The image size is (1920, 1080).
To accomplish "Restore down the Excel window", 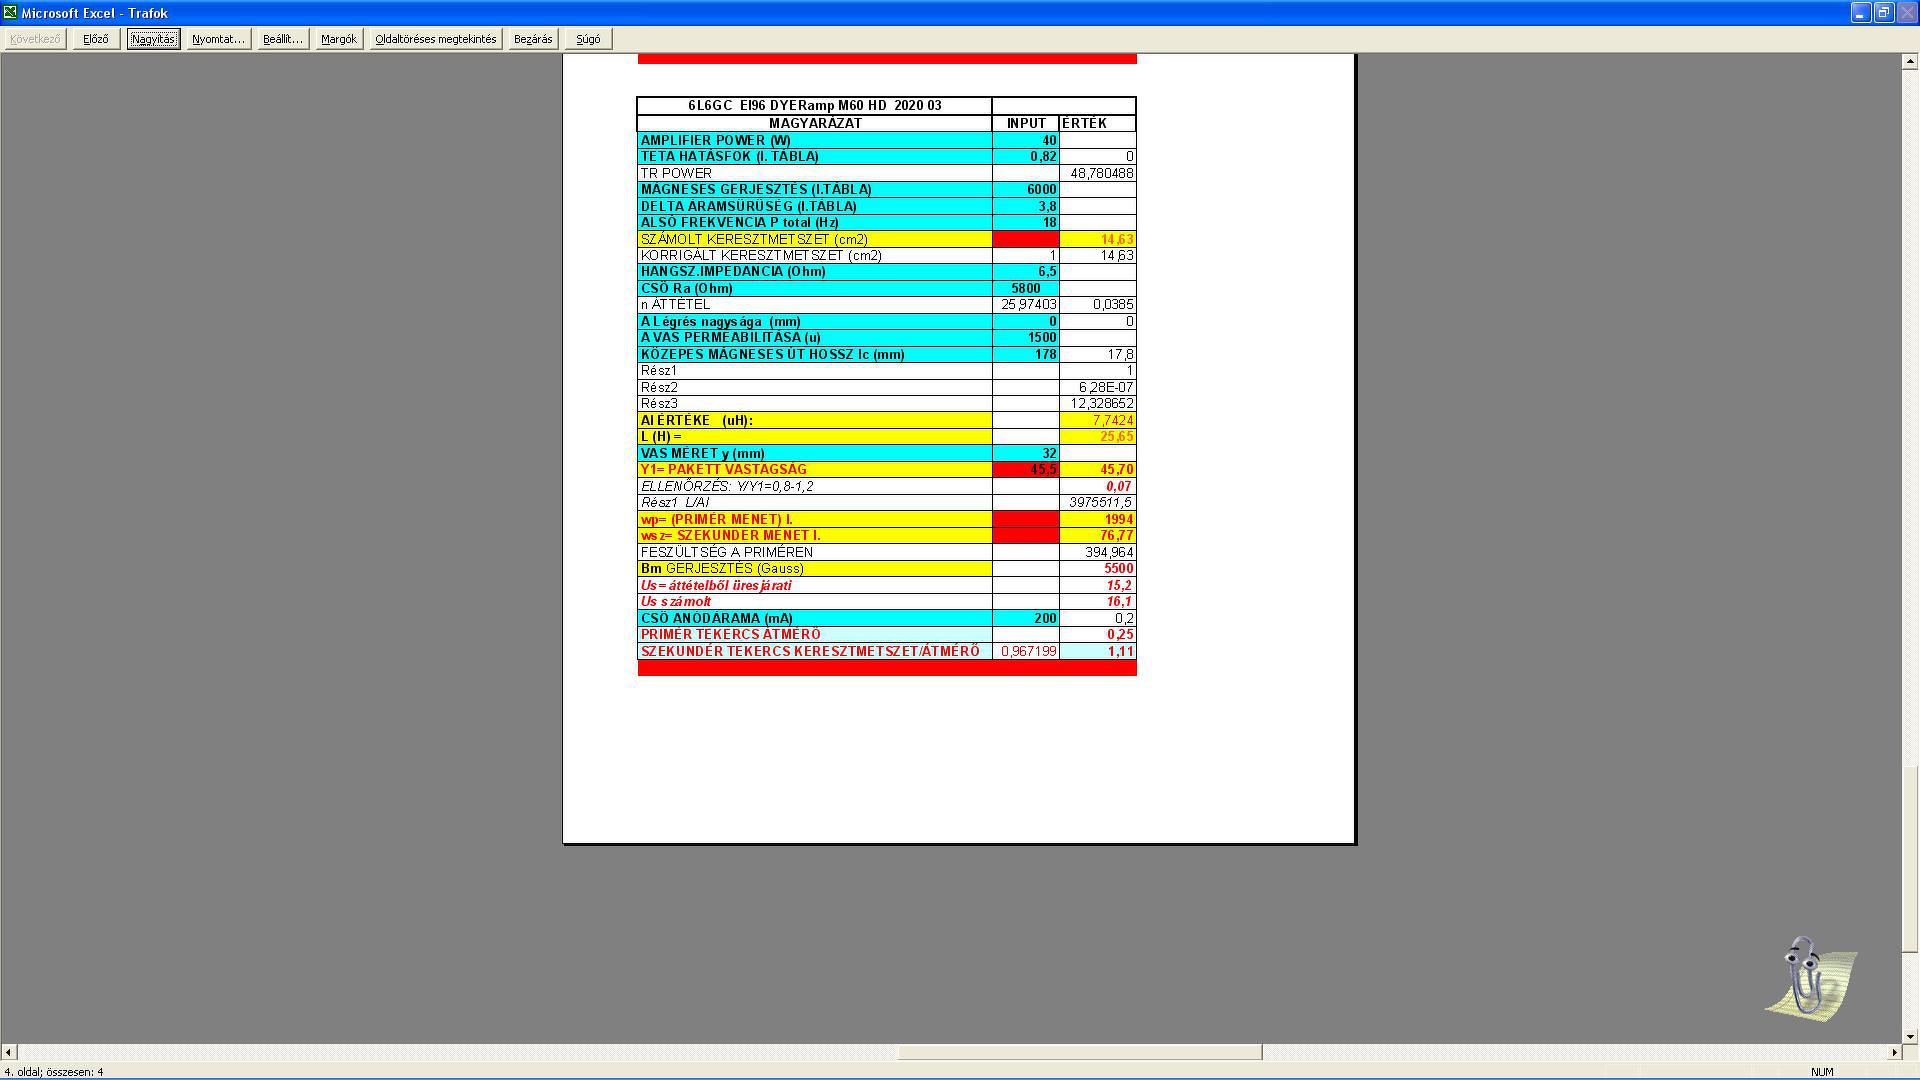I will tap(1883, 12).
